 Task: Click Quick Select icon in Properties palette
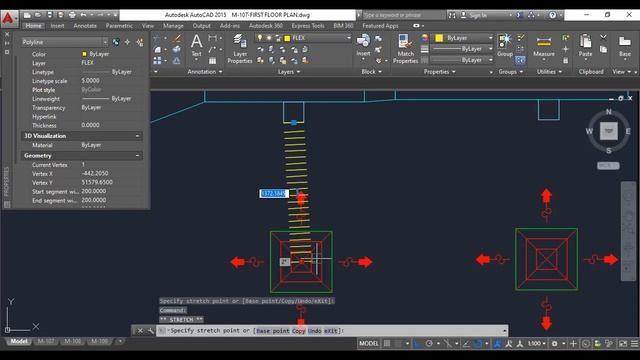pos(140,42)
